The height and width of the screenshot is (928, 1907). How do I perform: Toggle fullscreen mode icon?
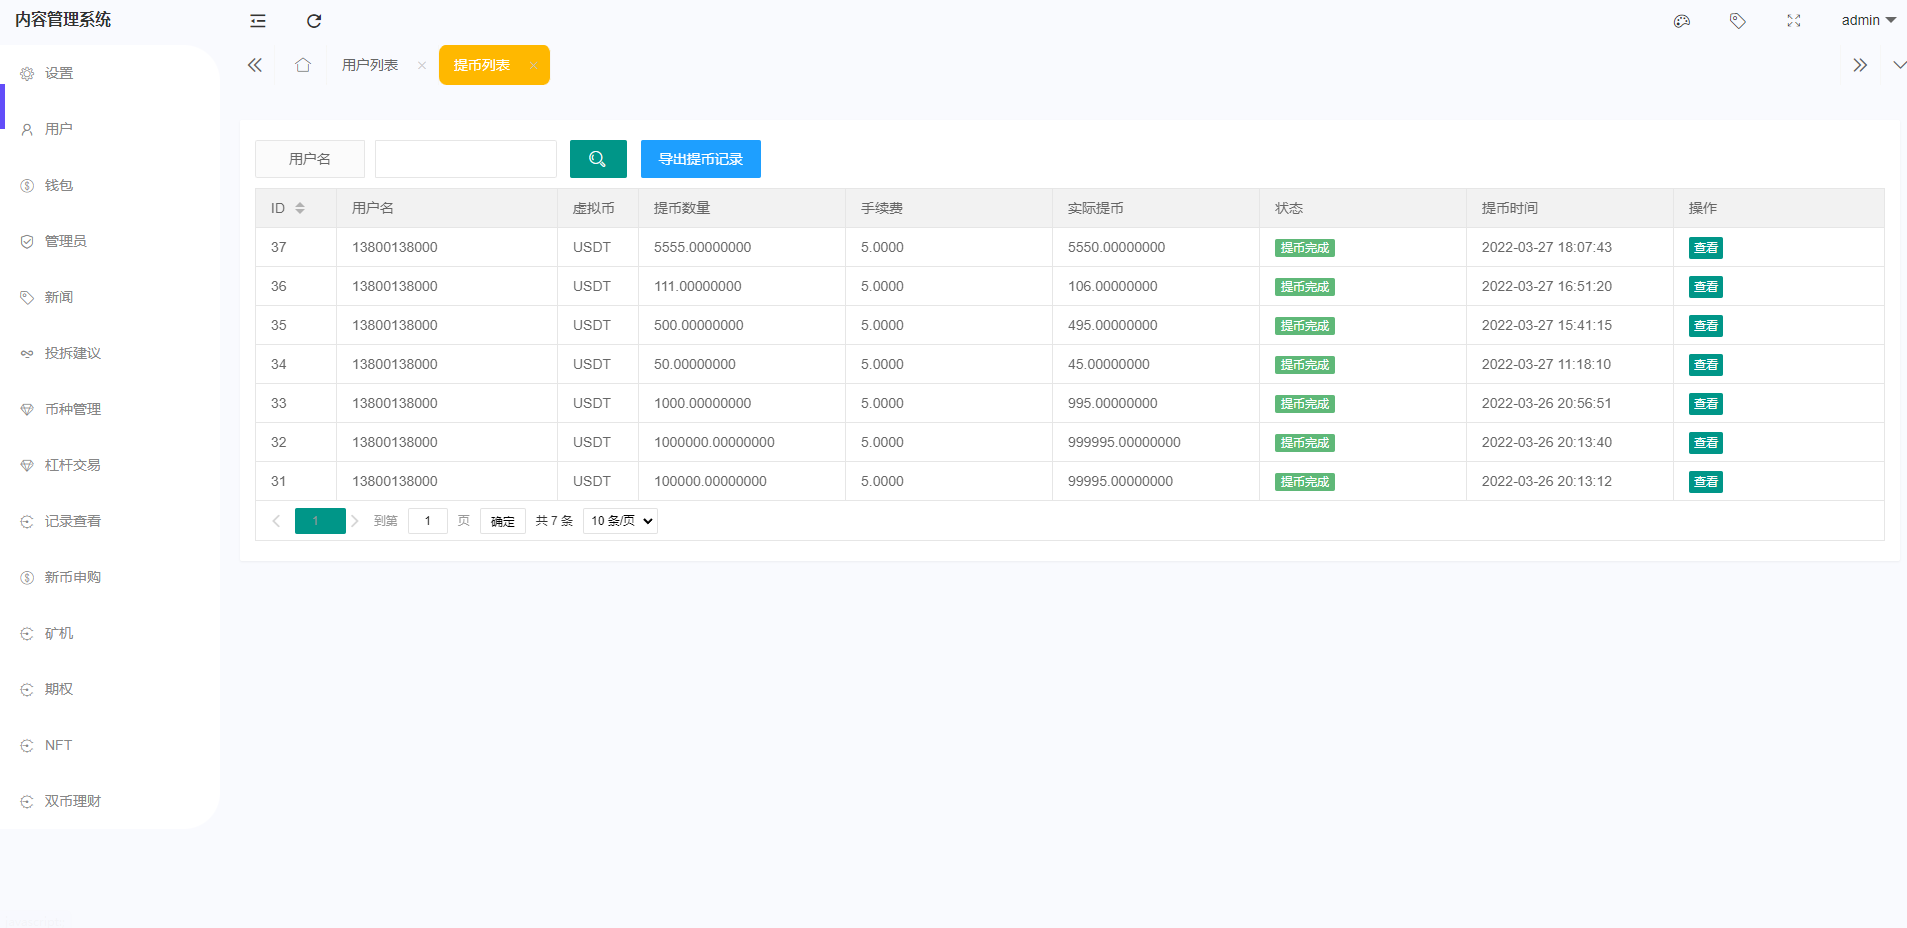1794,21
